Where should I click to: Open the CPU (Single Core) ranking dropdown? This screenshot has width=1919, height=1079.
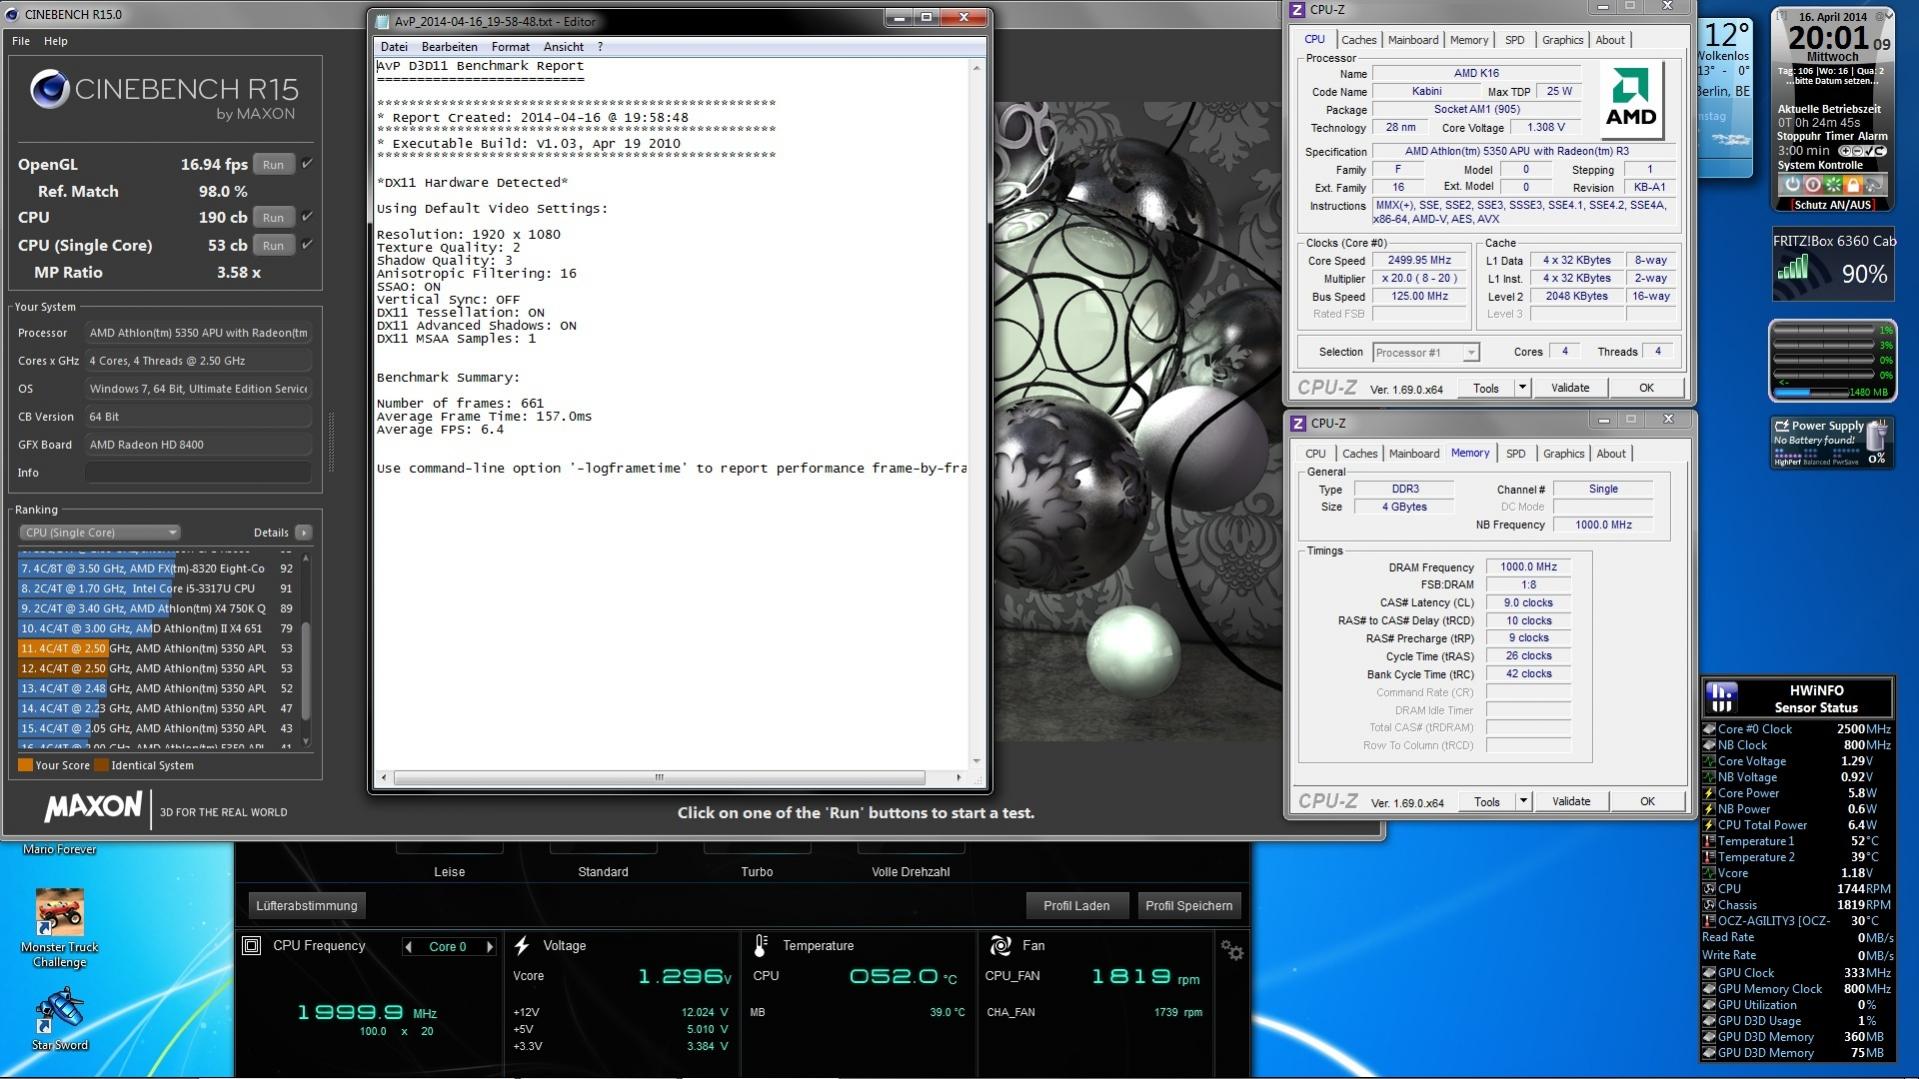click(x=100, y=533)
